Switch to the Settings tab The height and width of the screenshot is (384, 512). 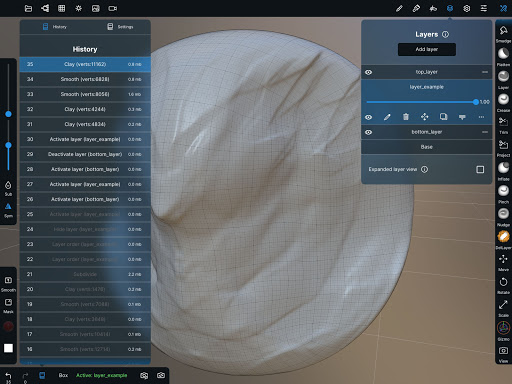click(120, 27)
